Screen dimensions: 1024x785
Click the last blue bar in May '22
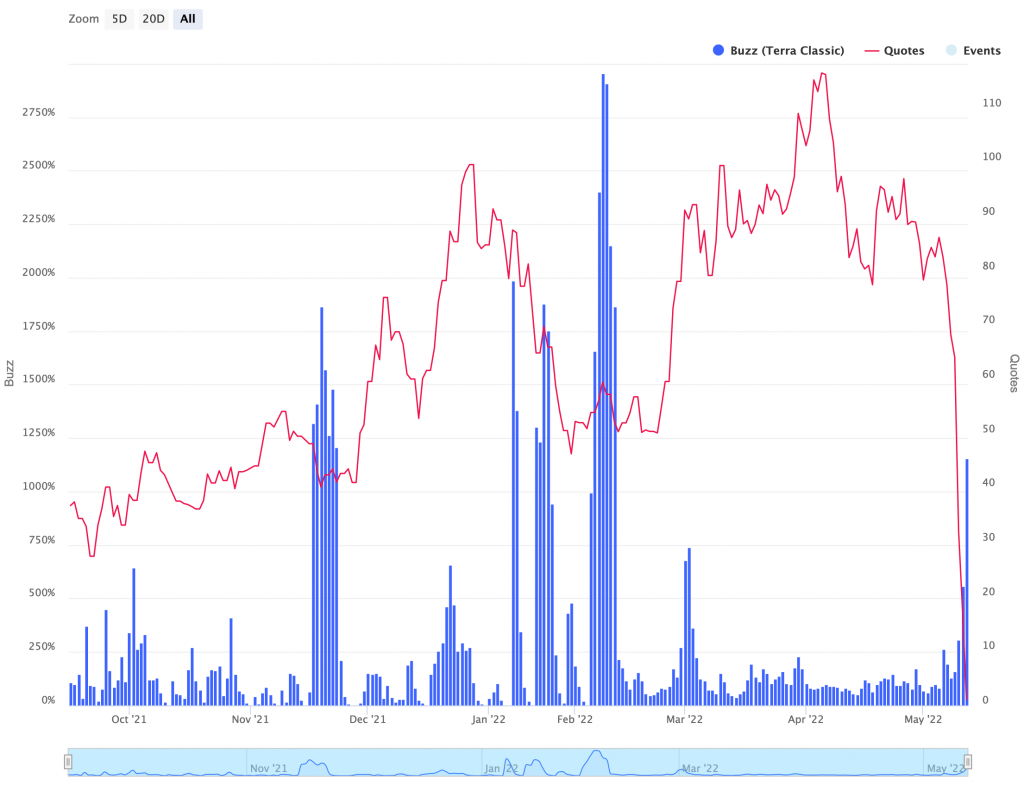967,580
